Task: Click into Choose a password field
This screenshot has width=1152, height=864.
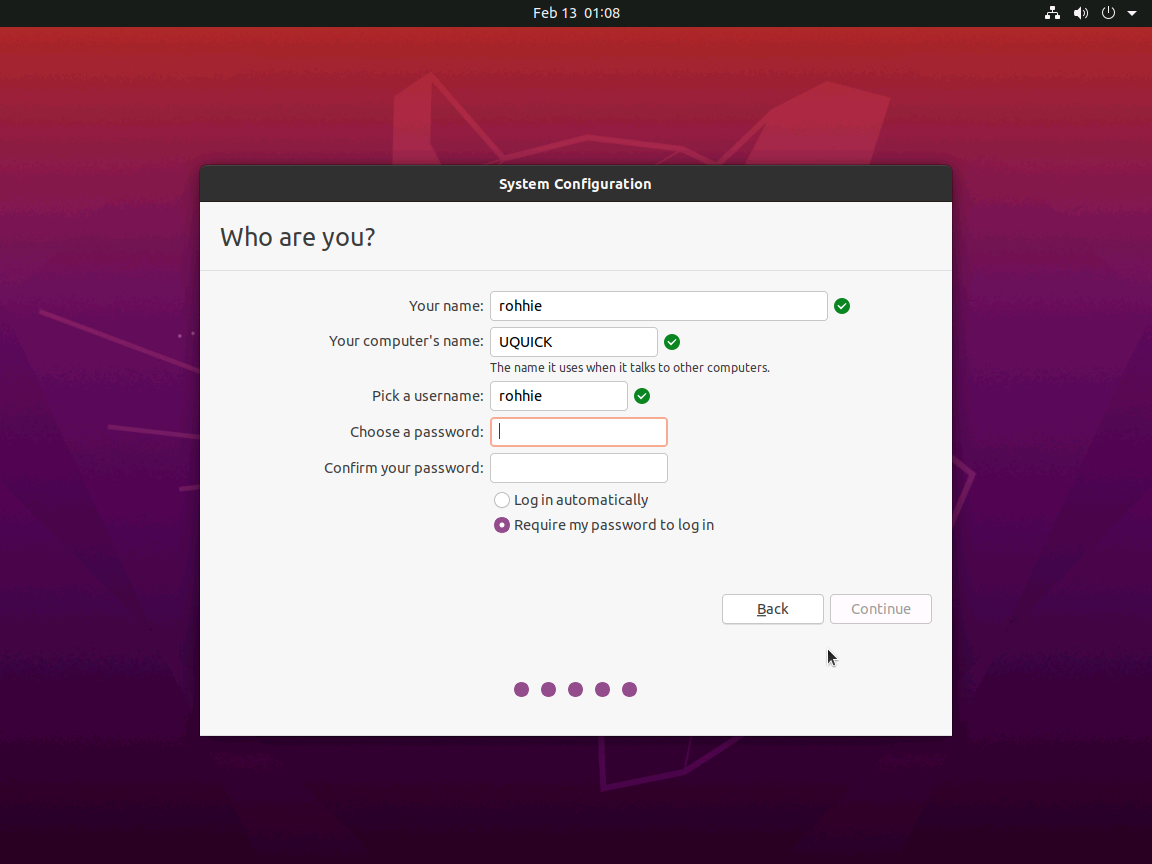Action: click(x=578, y=432)
